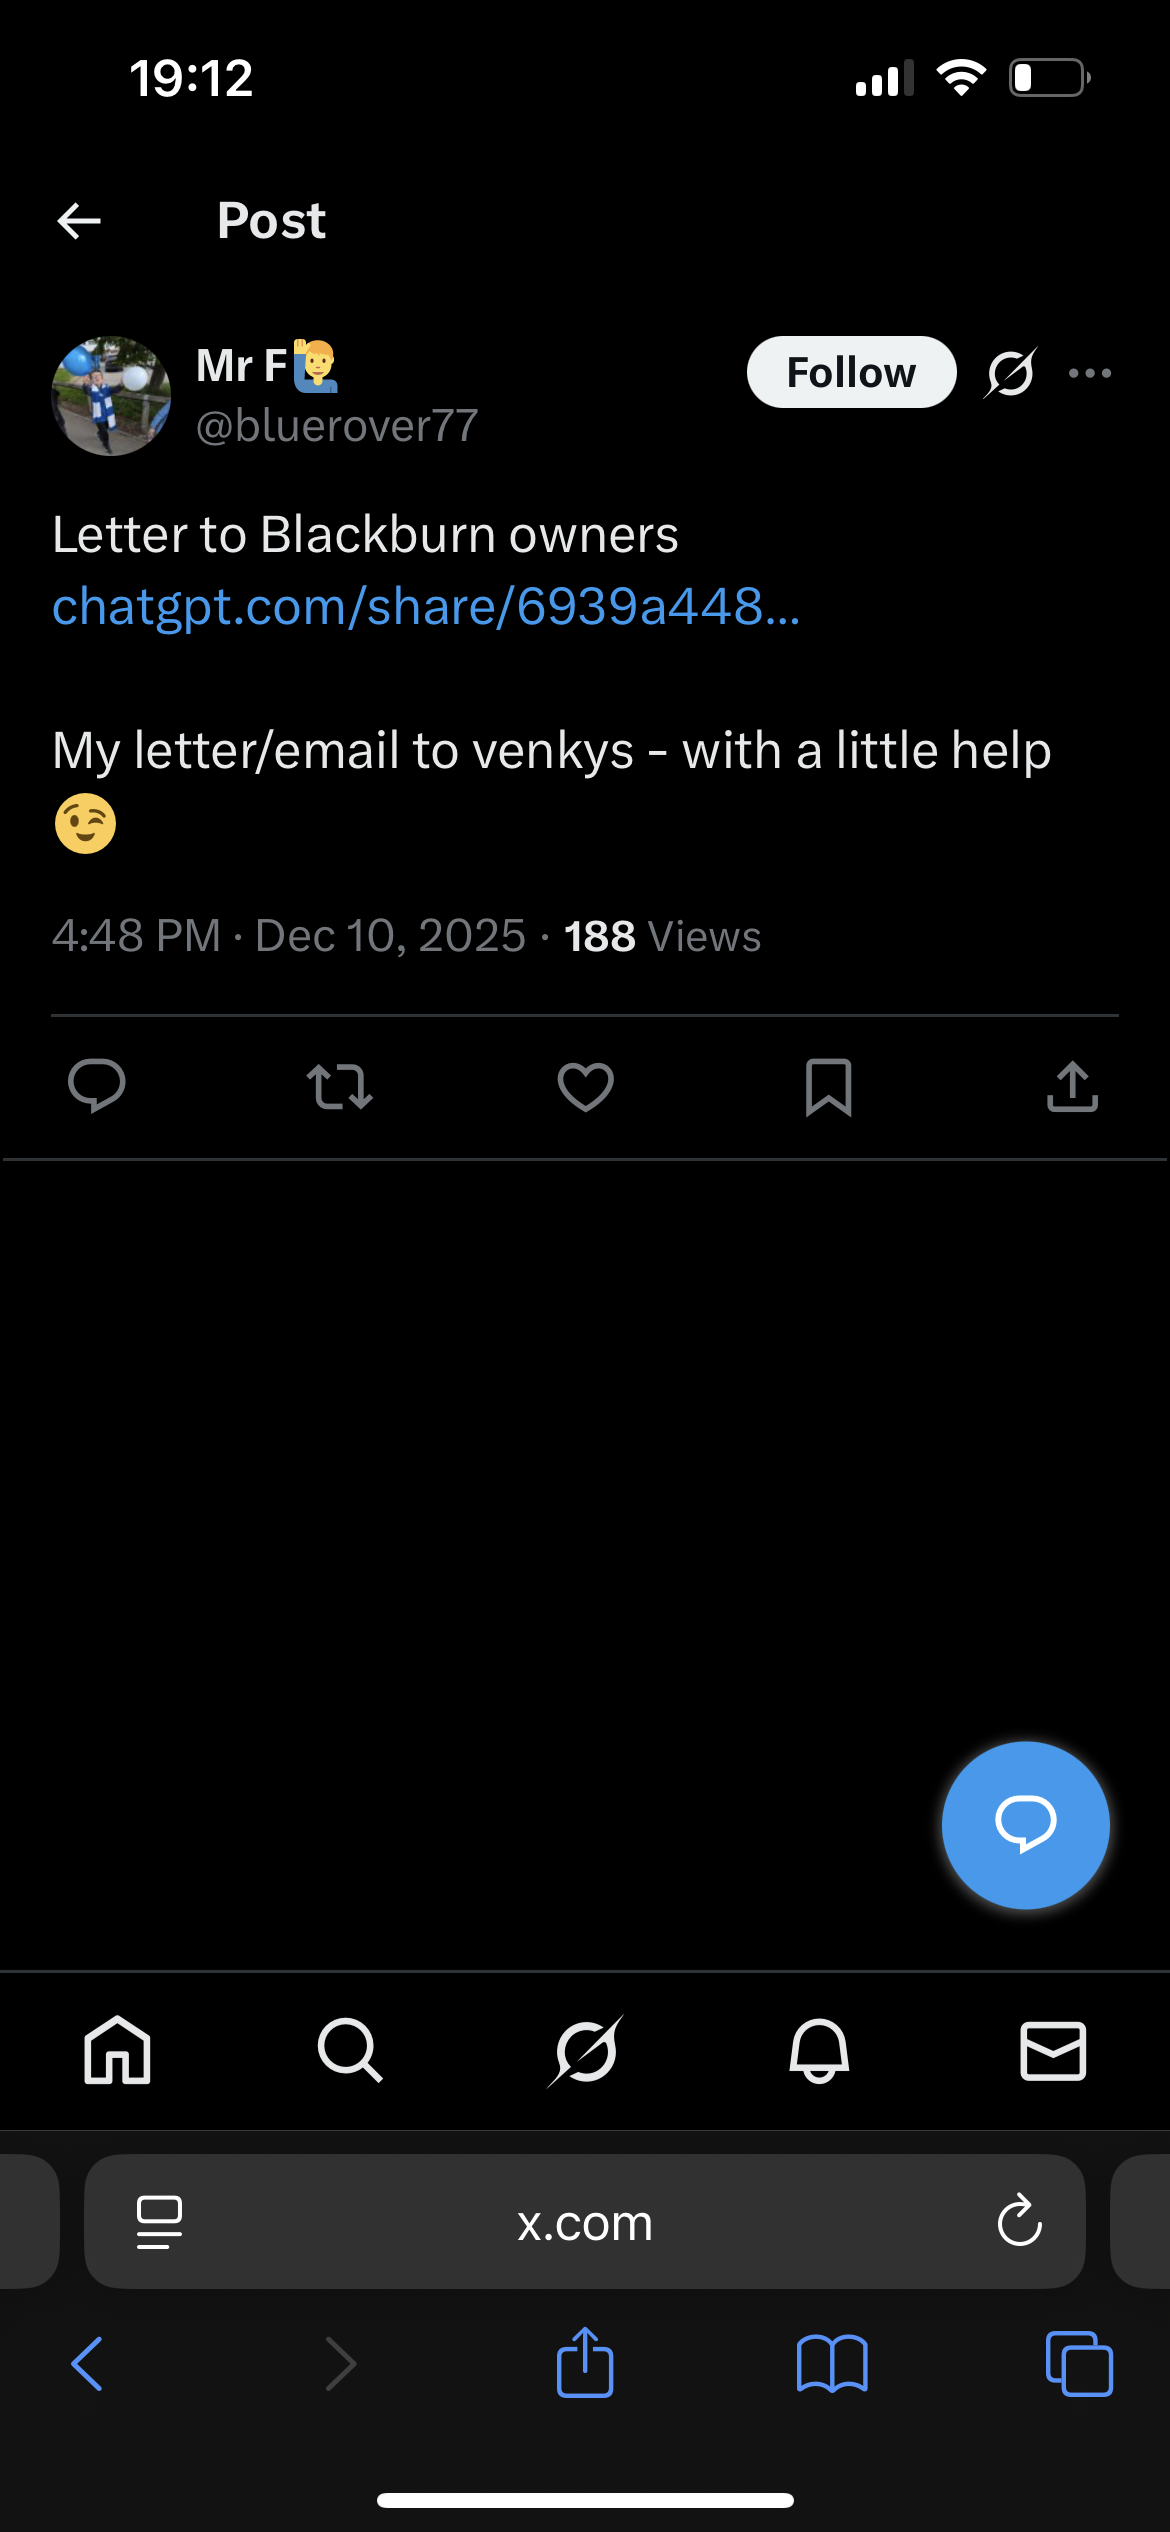The width and height of the screenshot is (1170, 2532).
Task: Repost using the retweet arrows icon
Action: 340,1087
